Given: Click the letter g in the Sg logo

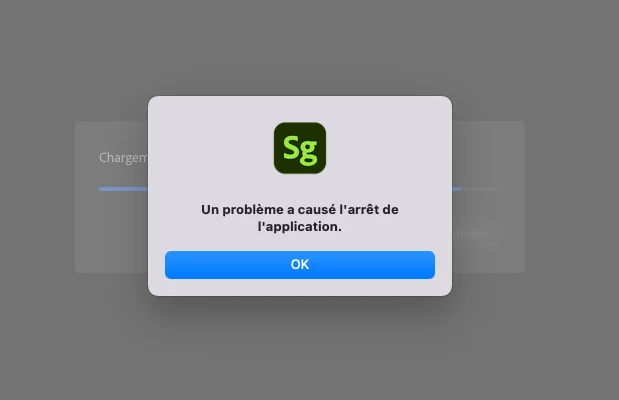Looking at the screenshot, I should 309,152.
